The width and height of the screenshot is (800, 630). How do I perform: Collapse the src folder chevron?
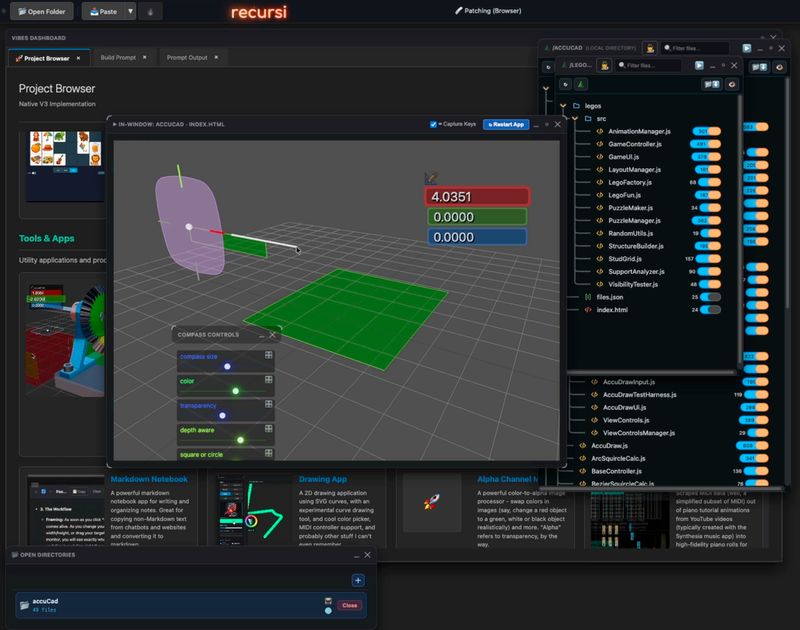[575, 118]
